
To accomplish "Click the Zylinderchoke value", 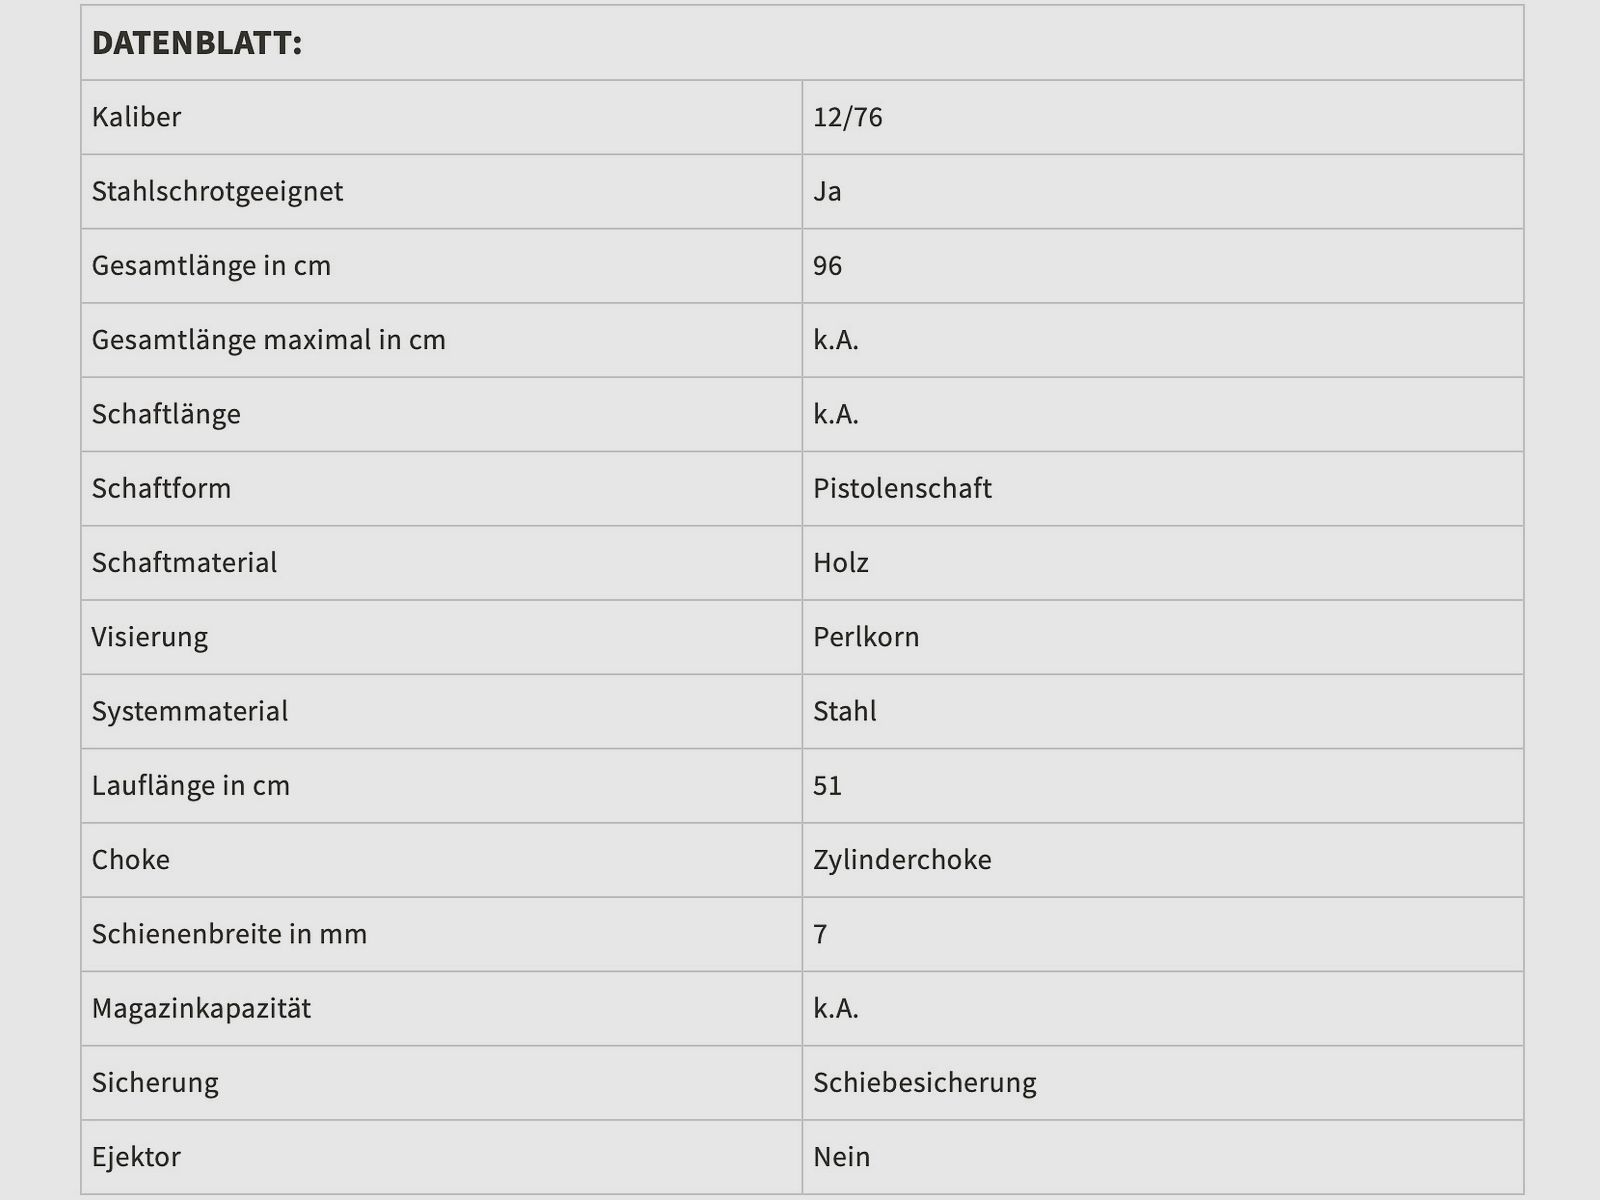I will pos(902,859).
